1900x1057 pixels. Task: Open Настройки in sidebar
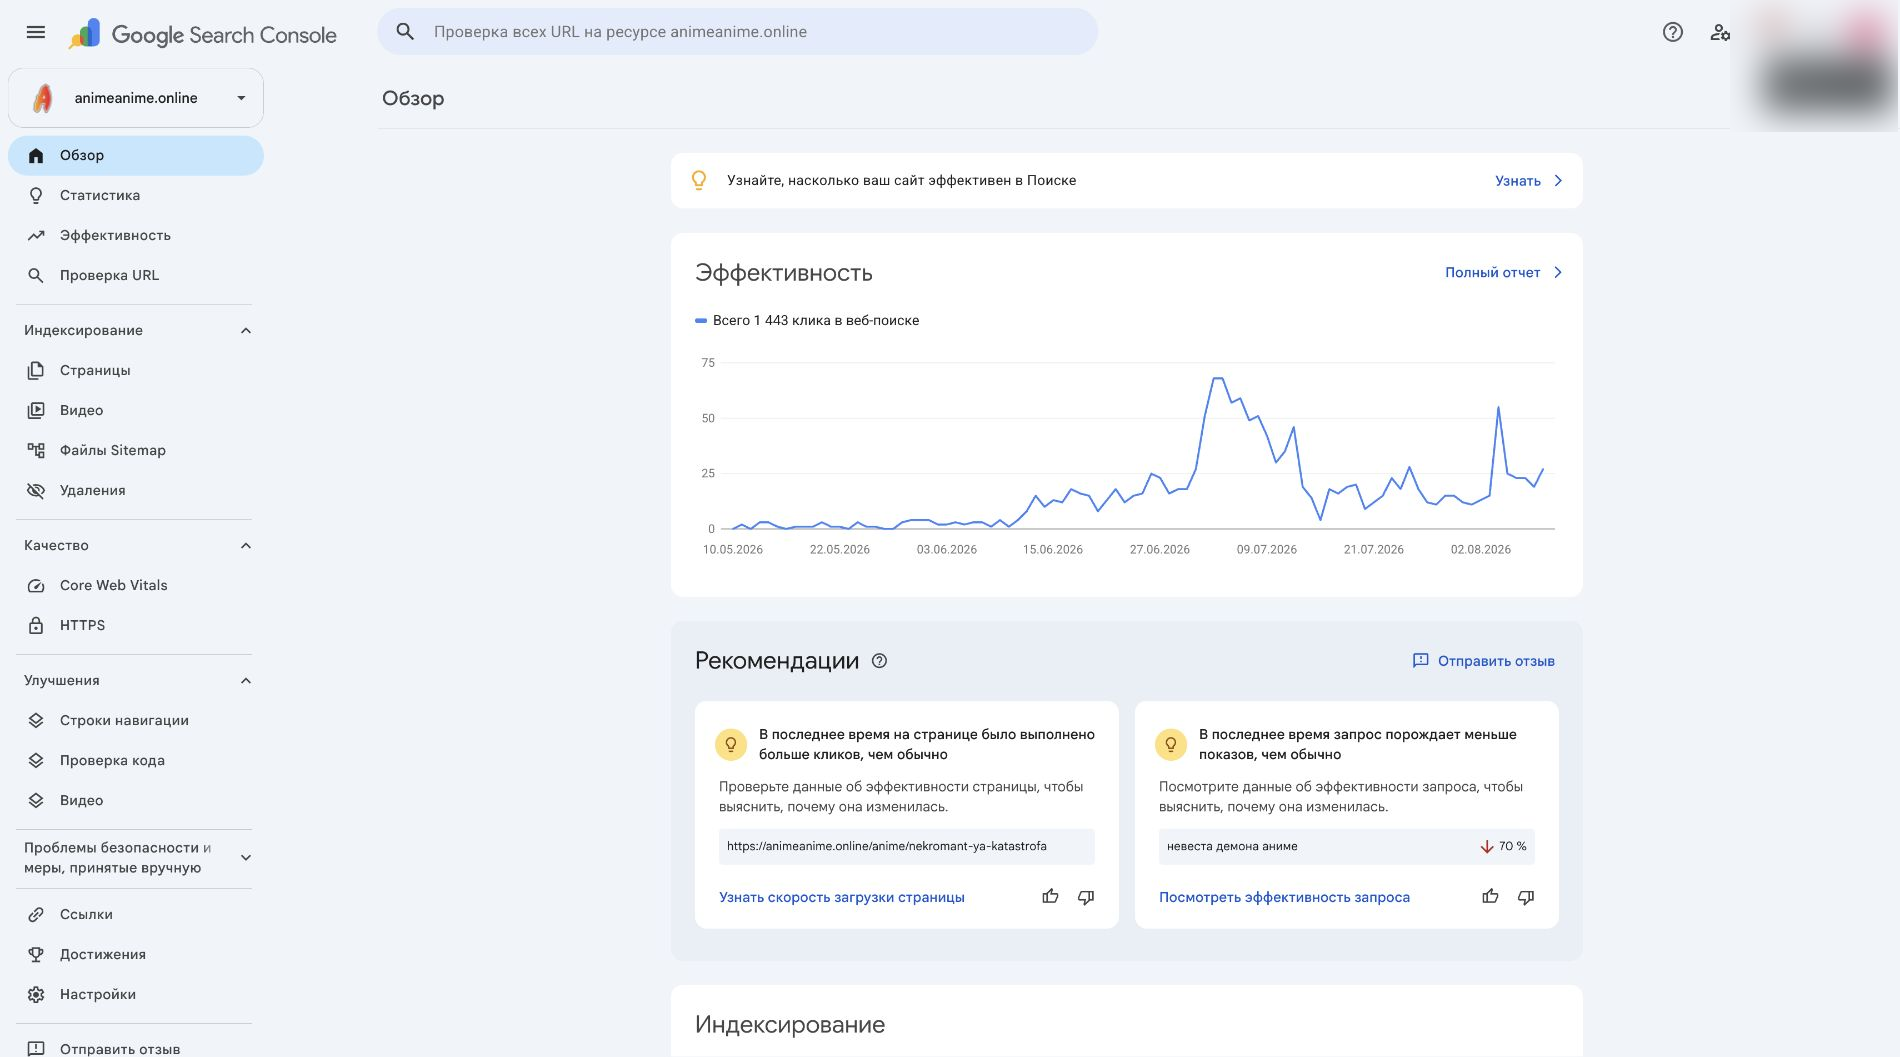[136, 994]
